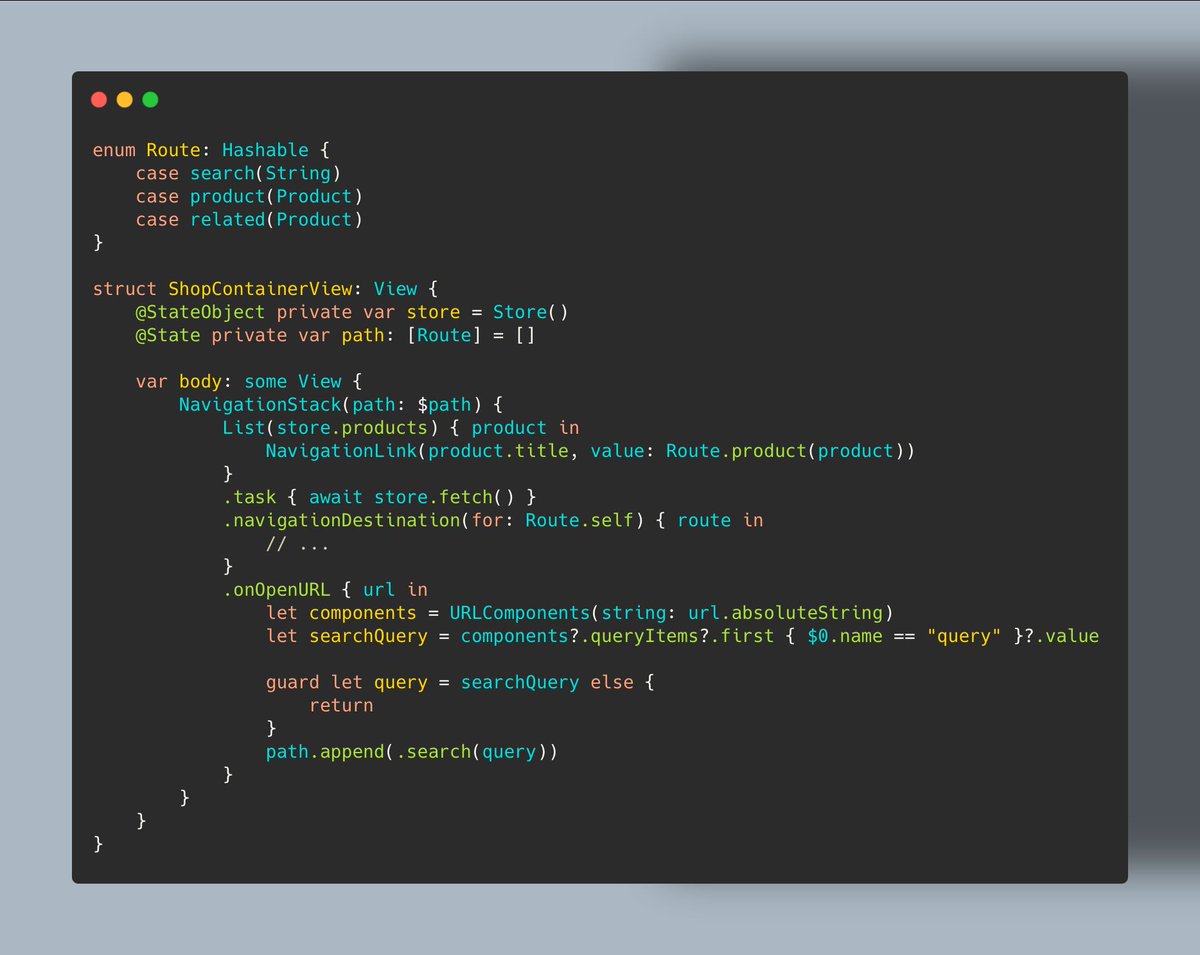Click the 'let components = URLComponents(...)' line
Image resolution: width=1200 pixels, height=955 pixels.
[x=579, y=612]
